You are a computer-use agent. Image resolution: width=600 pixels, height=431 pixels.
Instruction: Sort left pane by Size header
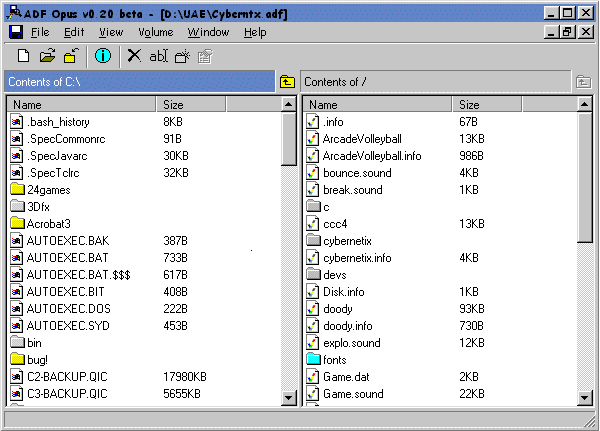[191, 104]
